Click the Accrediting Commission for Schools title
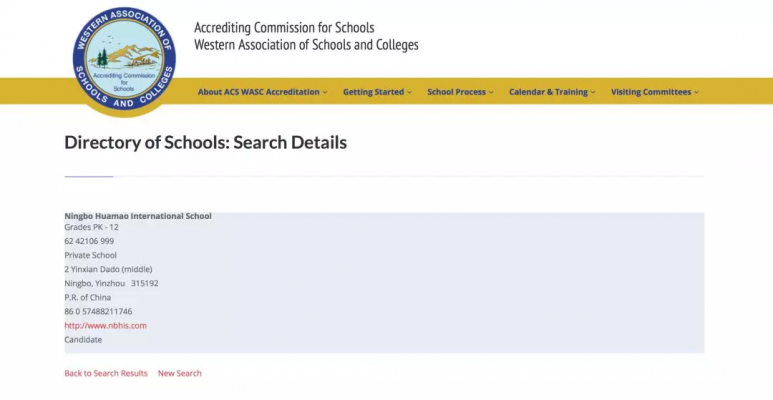773x400 pixels. pyautogui.click(x=284, y=27)
